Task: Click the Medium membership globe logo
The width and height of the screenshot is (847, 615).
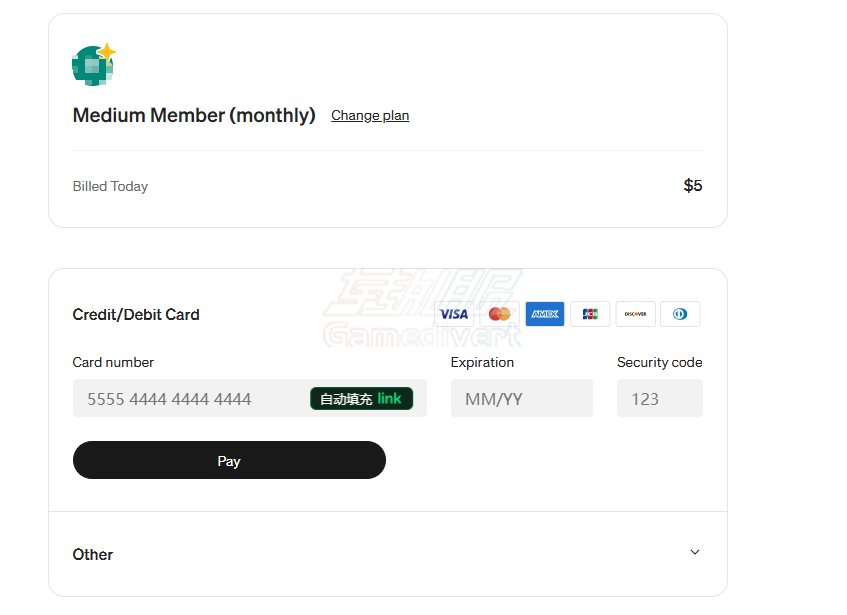Action: 92,65
